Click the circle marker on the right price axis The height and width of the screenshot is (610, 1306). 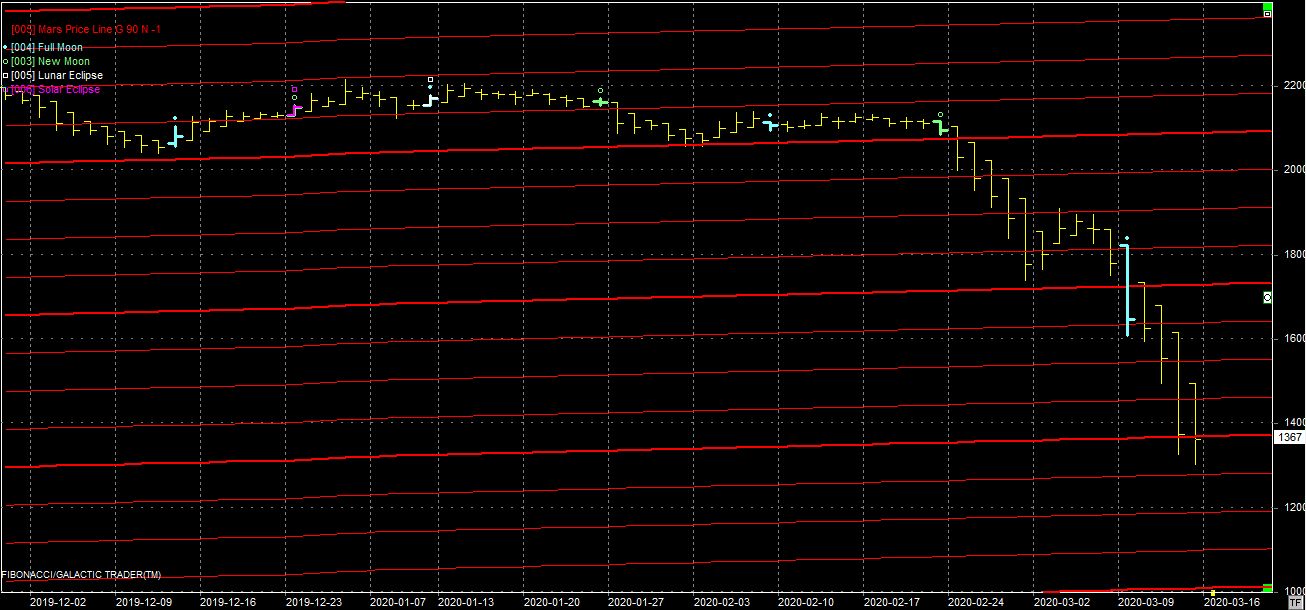[x=1267, y=298]
